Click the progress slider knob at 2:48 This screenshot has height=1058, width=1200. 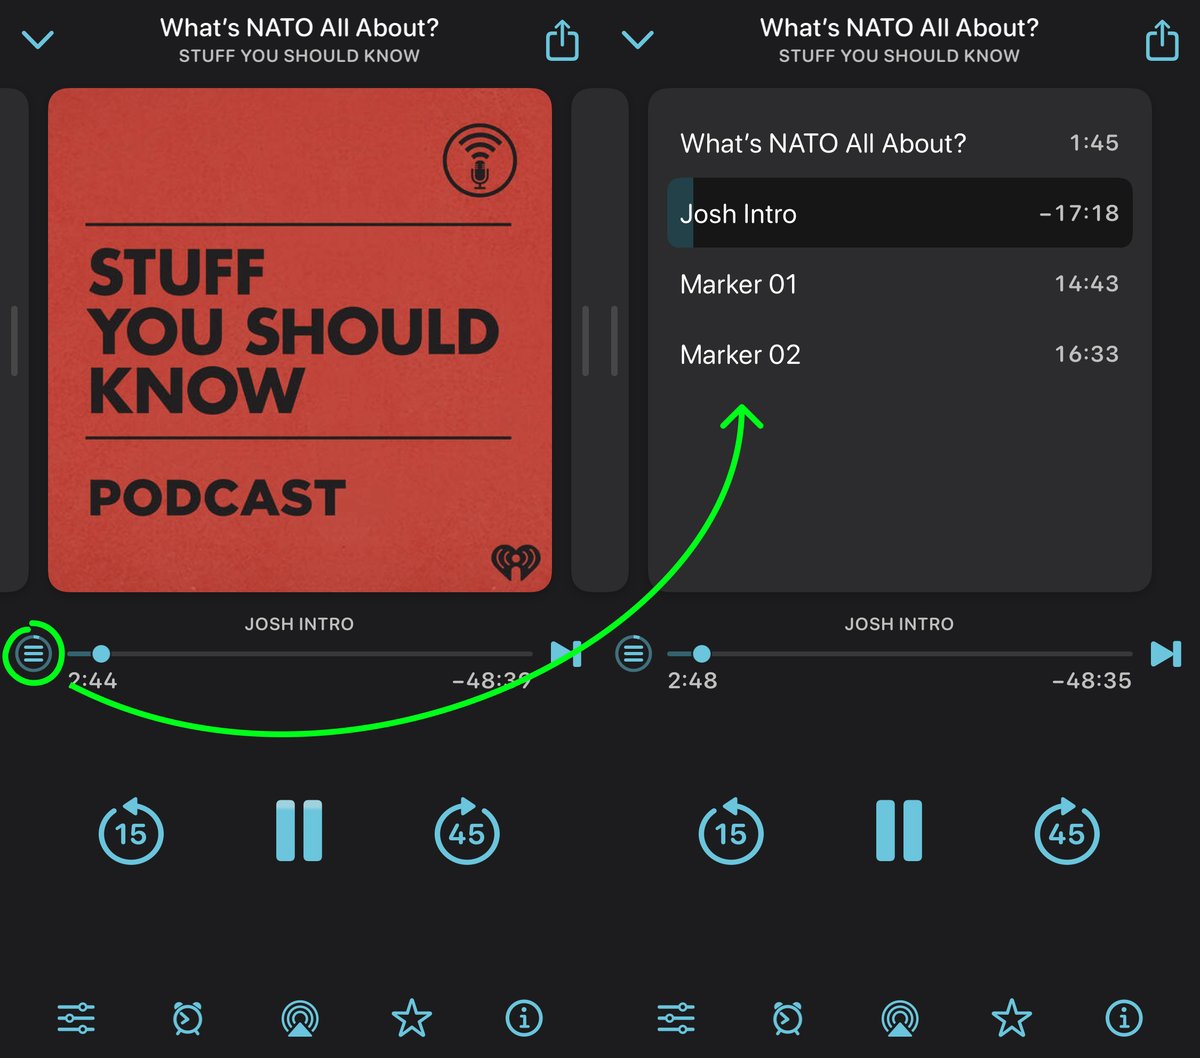(702, 654)
